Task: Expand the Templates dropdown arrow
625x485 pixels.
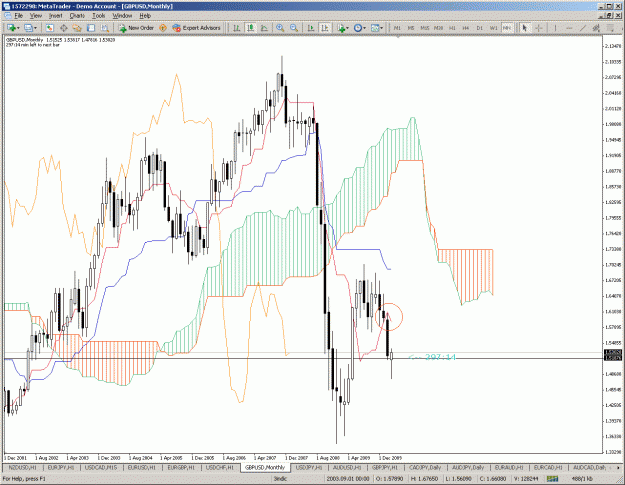Action: [x=382, y=28]
